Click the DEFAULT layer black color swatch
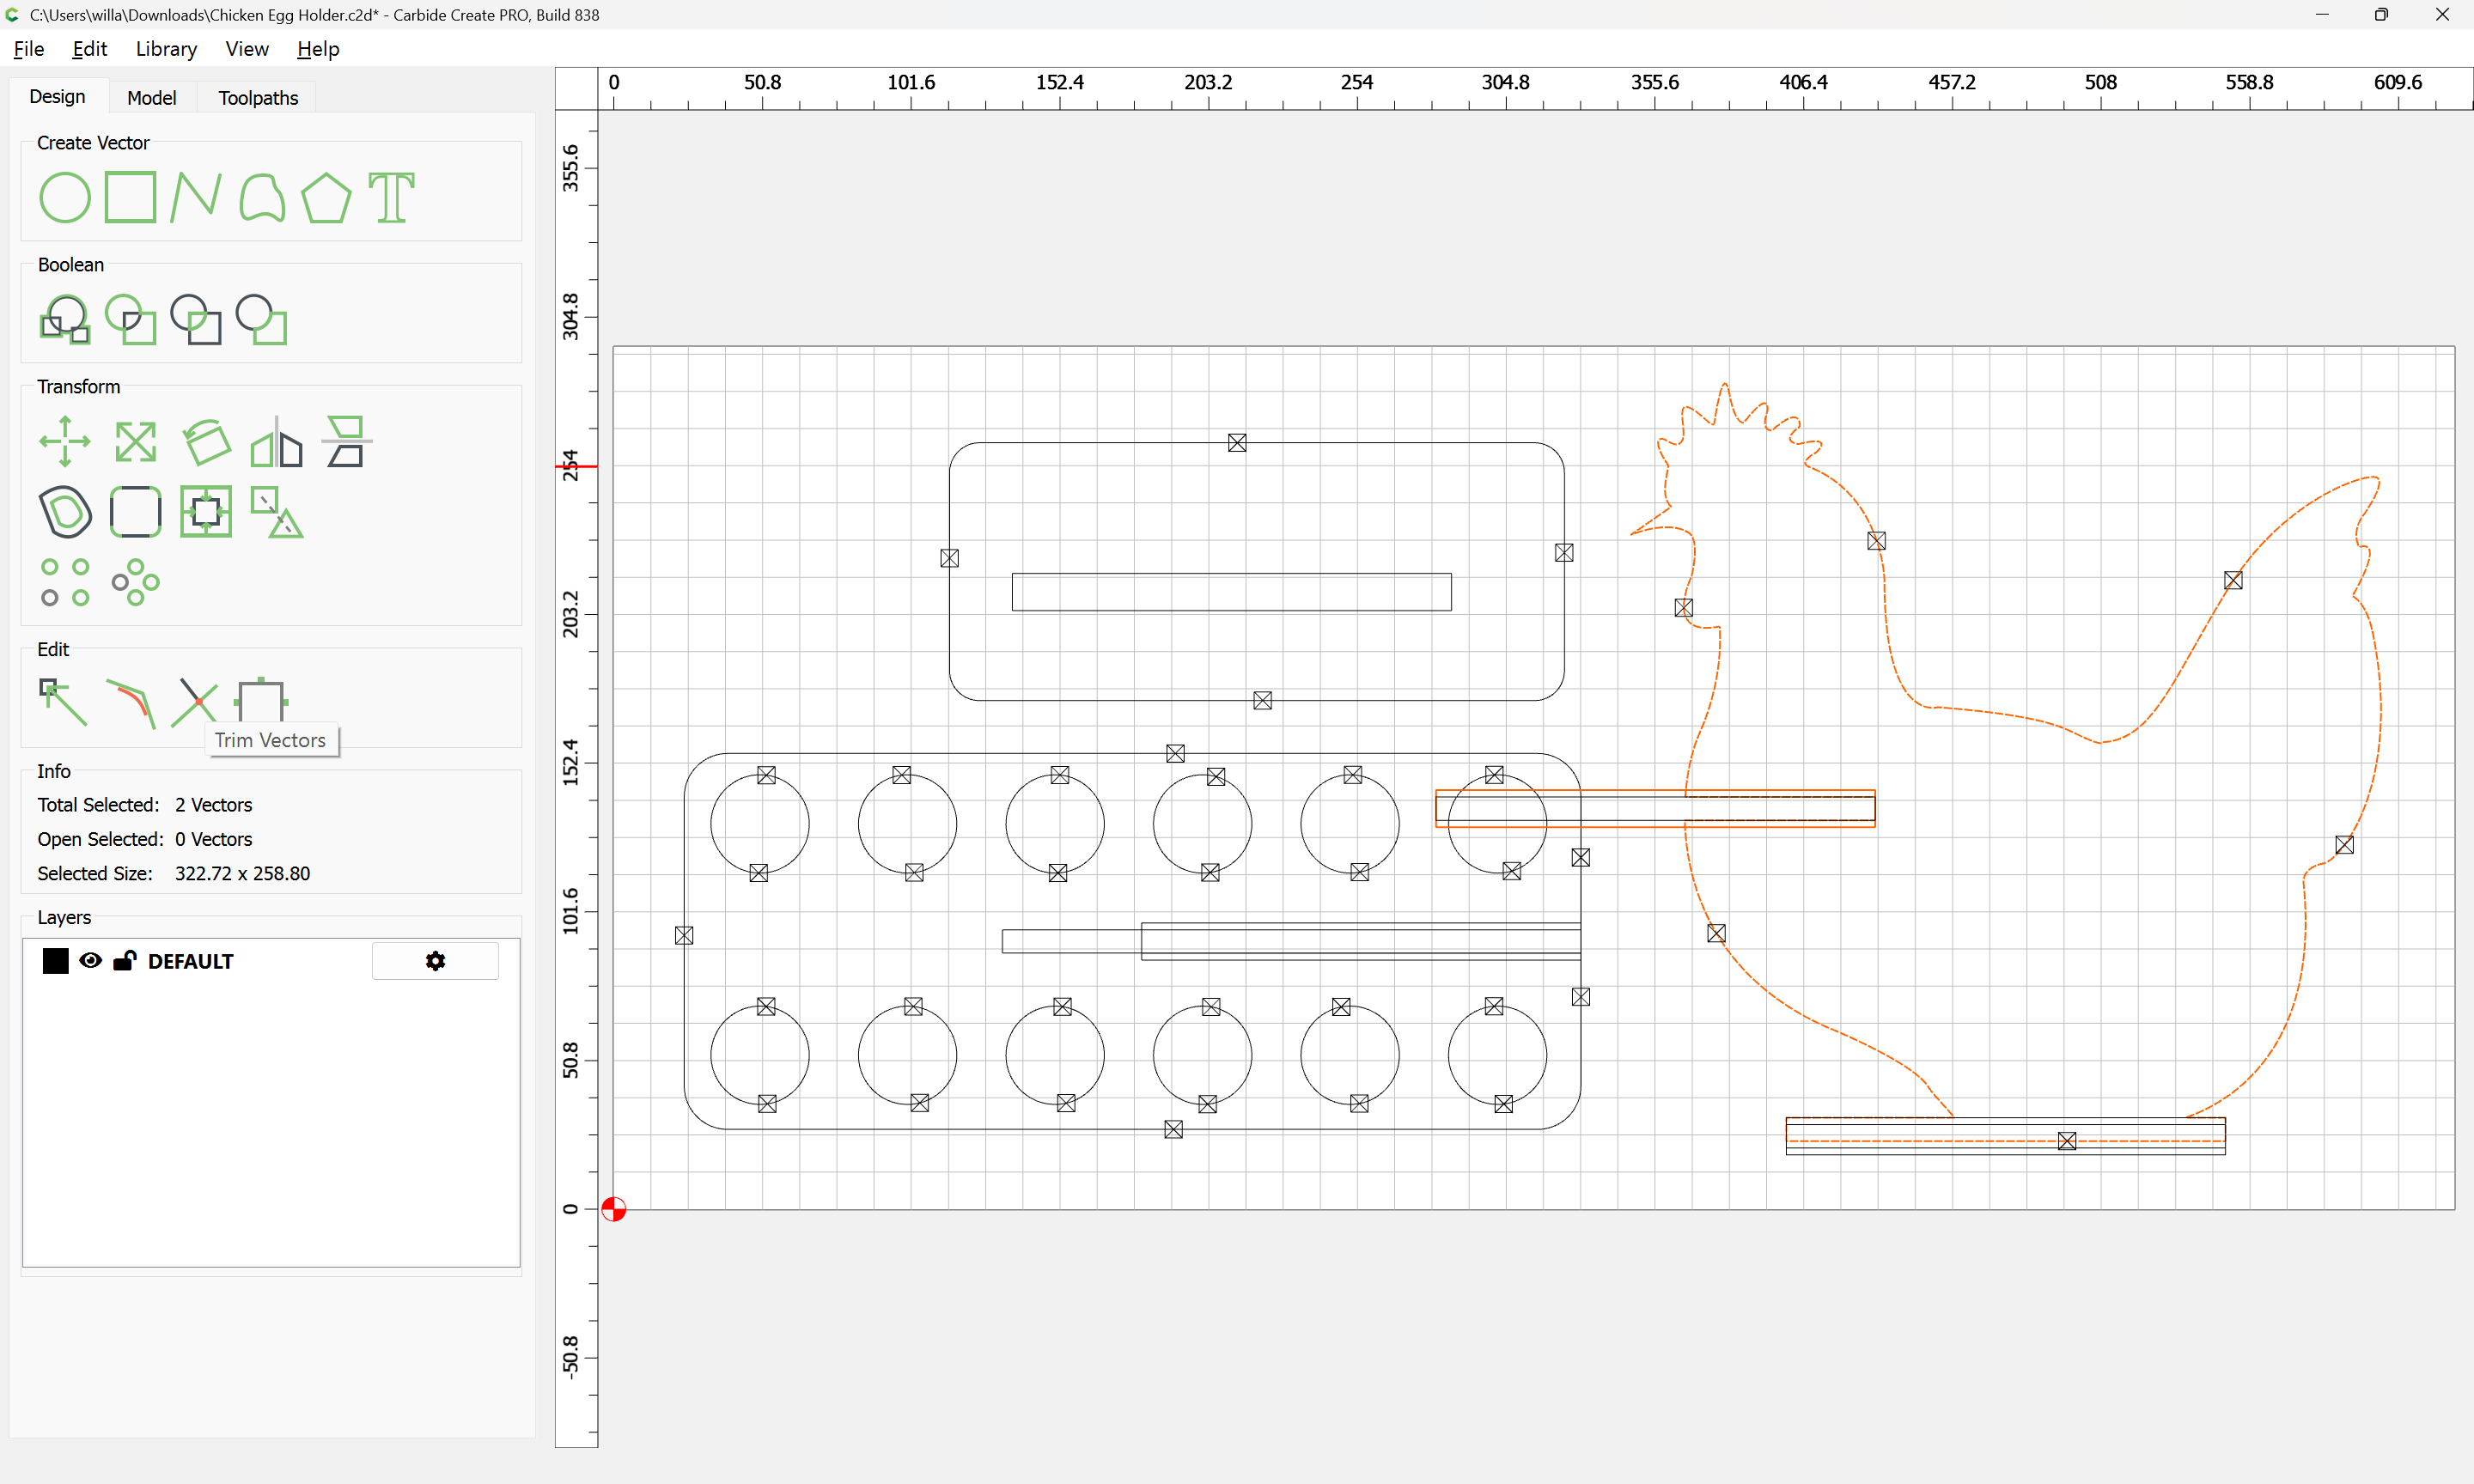This screenshot has width=2474, height=1484. coord(56,961)
